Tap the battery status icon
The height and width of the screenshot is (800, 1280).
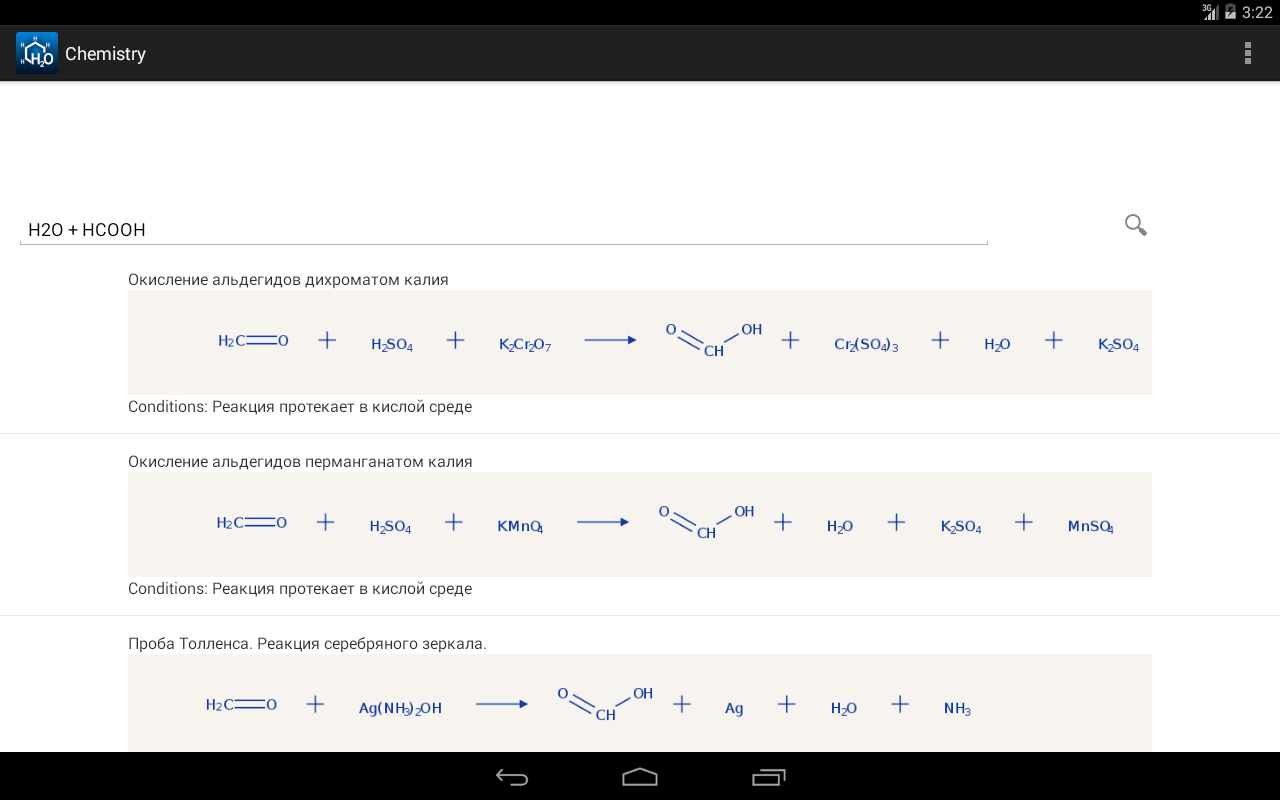(x=1230, y=12)
